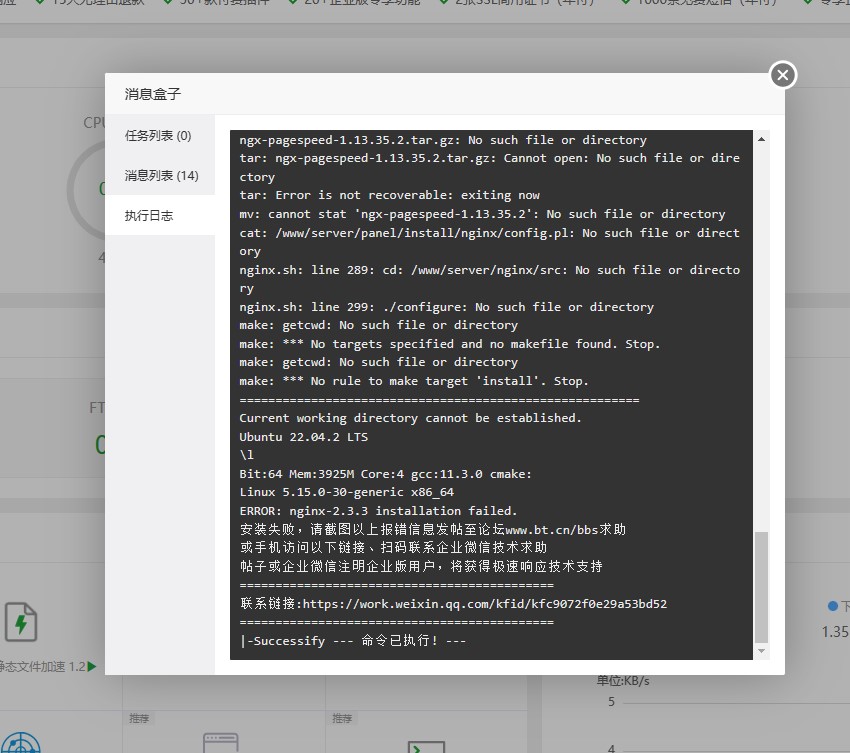Click the 'nginx.sh: line 299: ./configure' line
This screenshot has width=850, height=753.
click(x=446, y=307)
